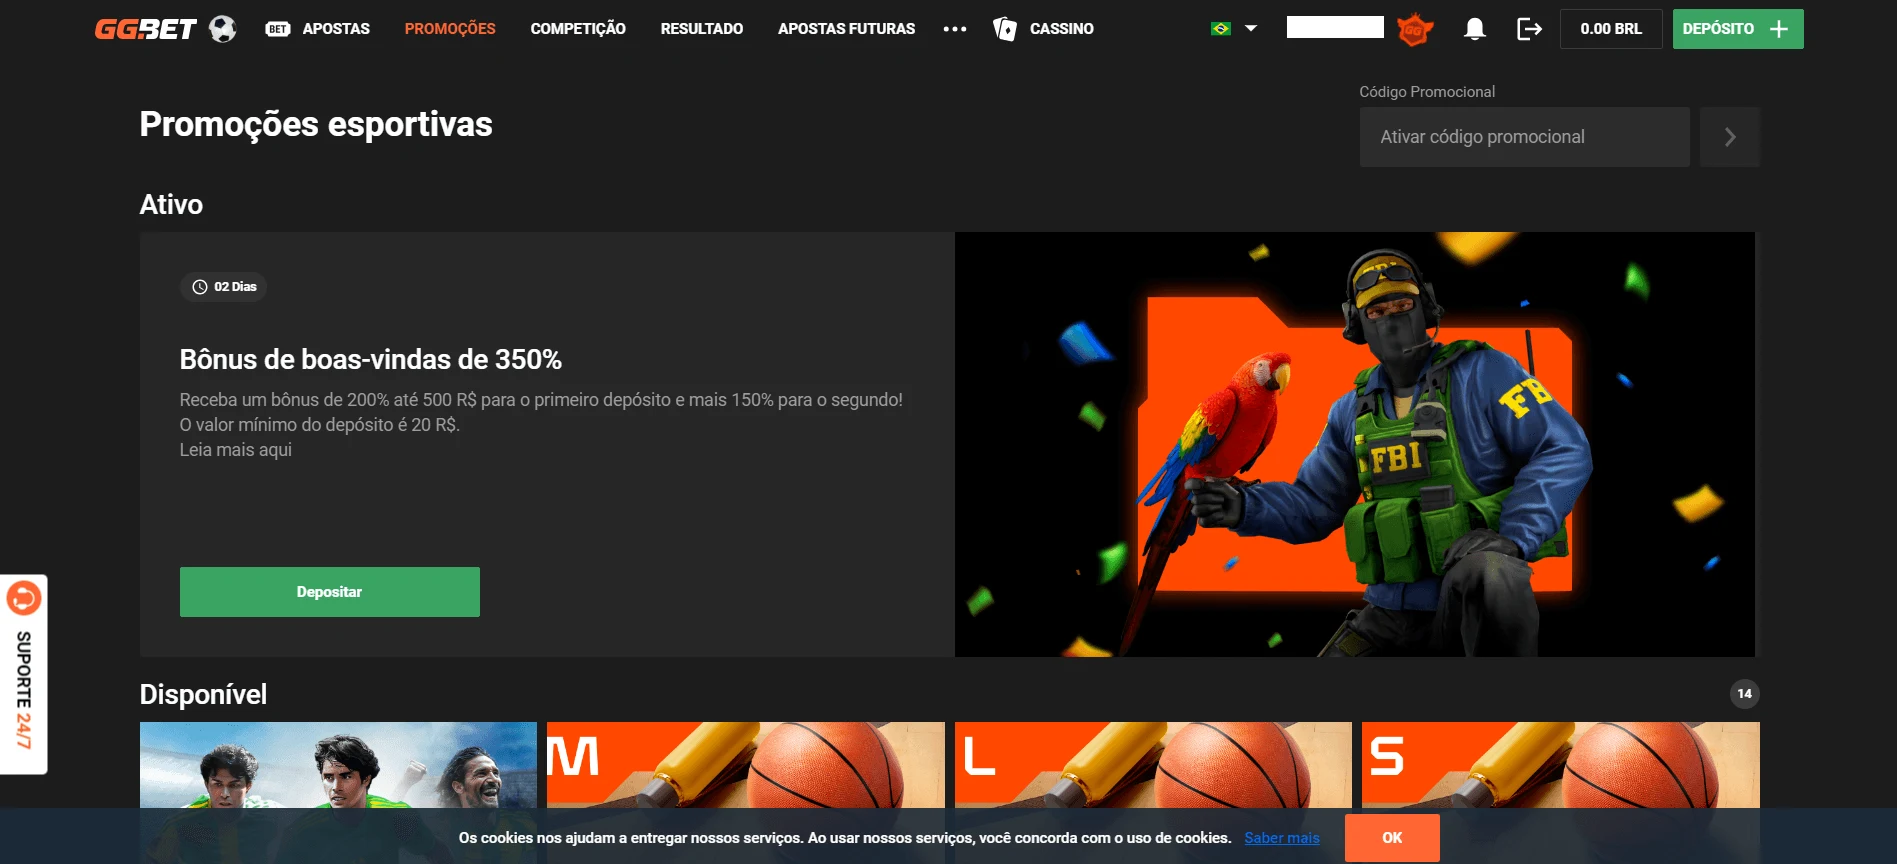This screenshot has height=864, width=1897.
Task: Go to Competição section
Action: pos(578,29)
